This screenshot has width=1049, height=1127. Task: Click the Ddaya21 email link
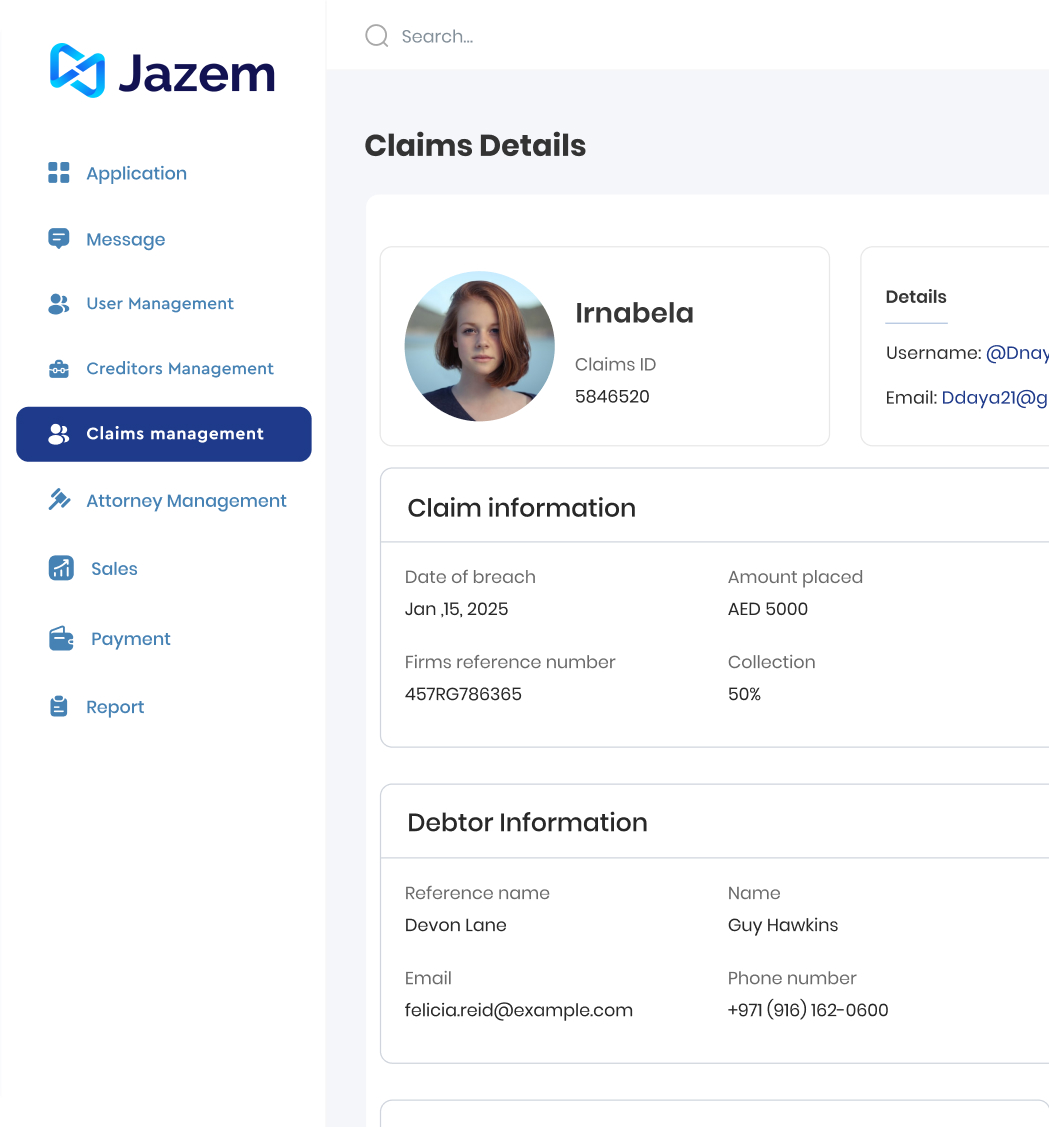[995, 398]
